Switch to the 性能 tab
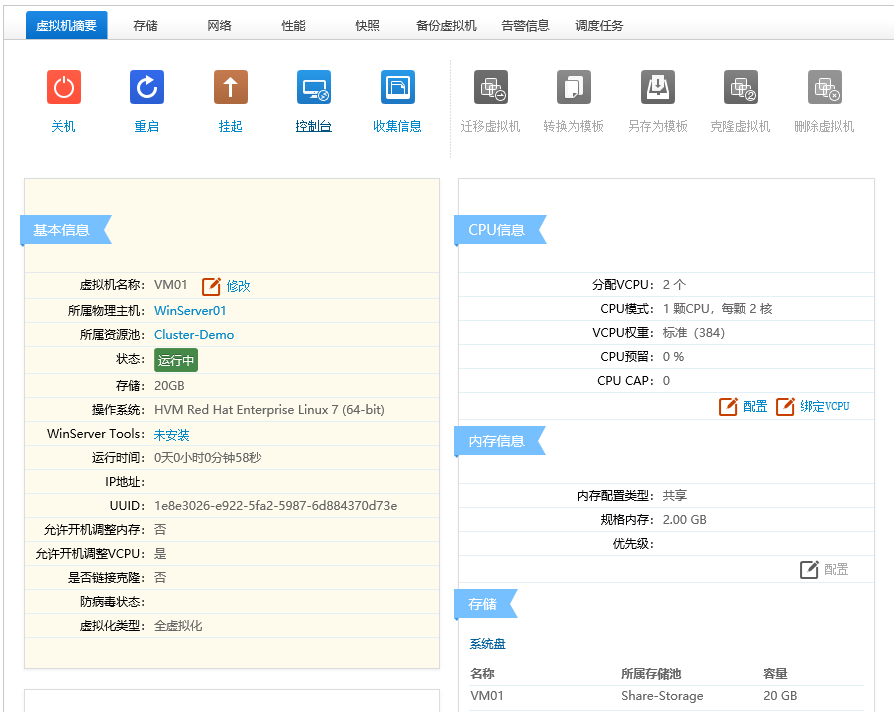Image resolution: width=894 pixels, height=712 pixels. coord(294,26)
